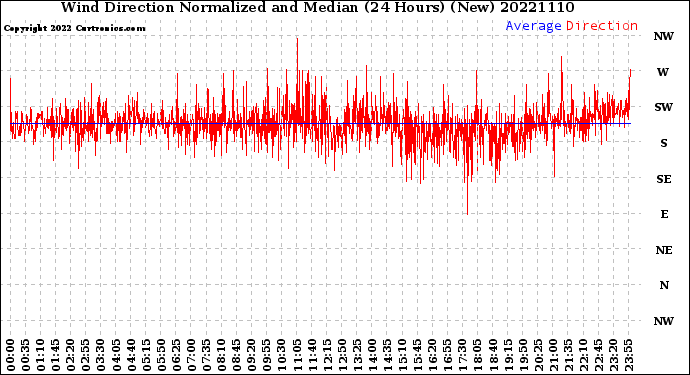The width and height of the screenshot is (690, 375).
Task: Click the Copyright 2022 Cartronics.com text
Action: pos(74,28)
